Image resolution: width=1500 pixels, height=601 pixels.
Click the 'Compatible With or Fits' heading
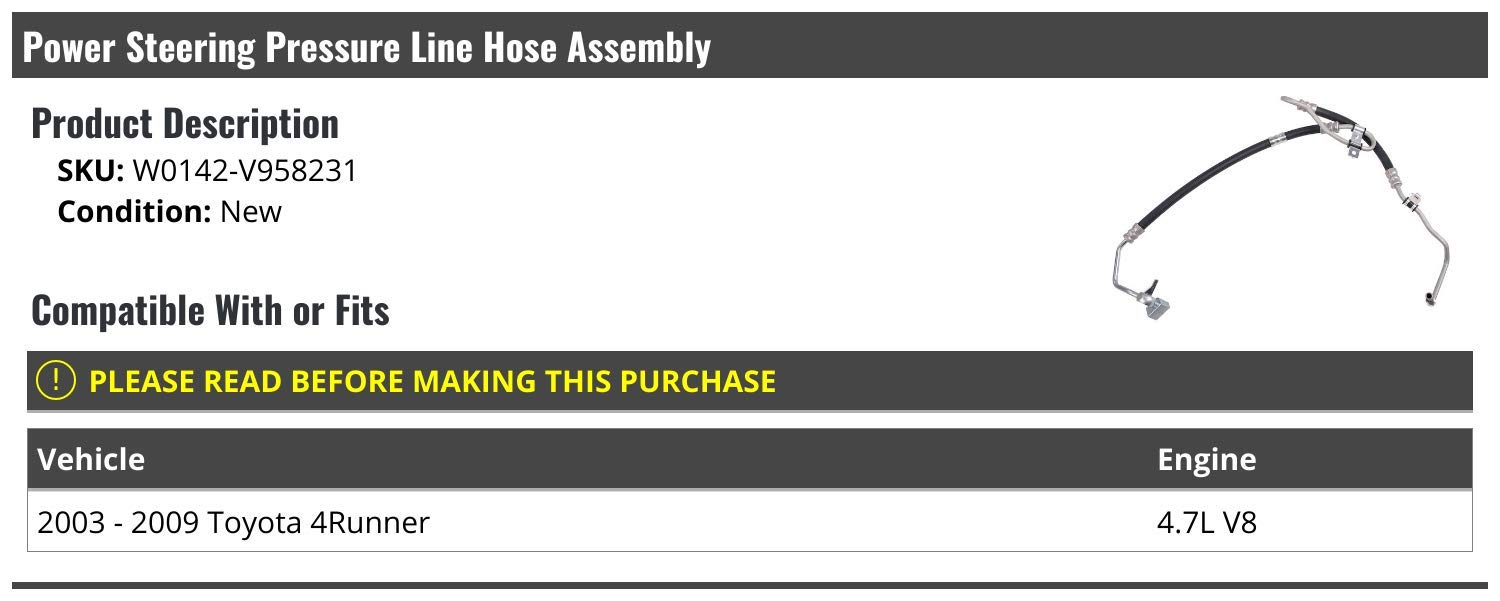[210, 310]
